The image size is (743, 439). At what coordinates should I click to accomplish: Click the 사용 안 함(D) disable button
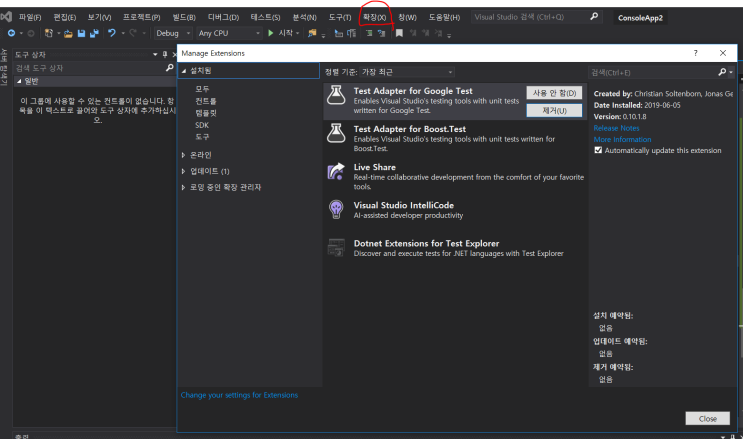pos(554,93)
